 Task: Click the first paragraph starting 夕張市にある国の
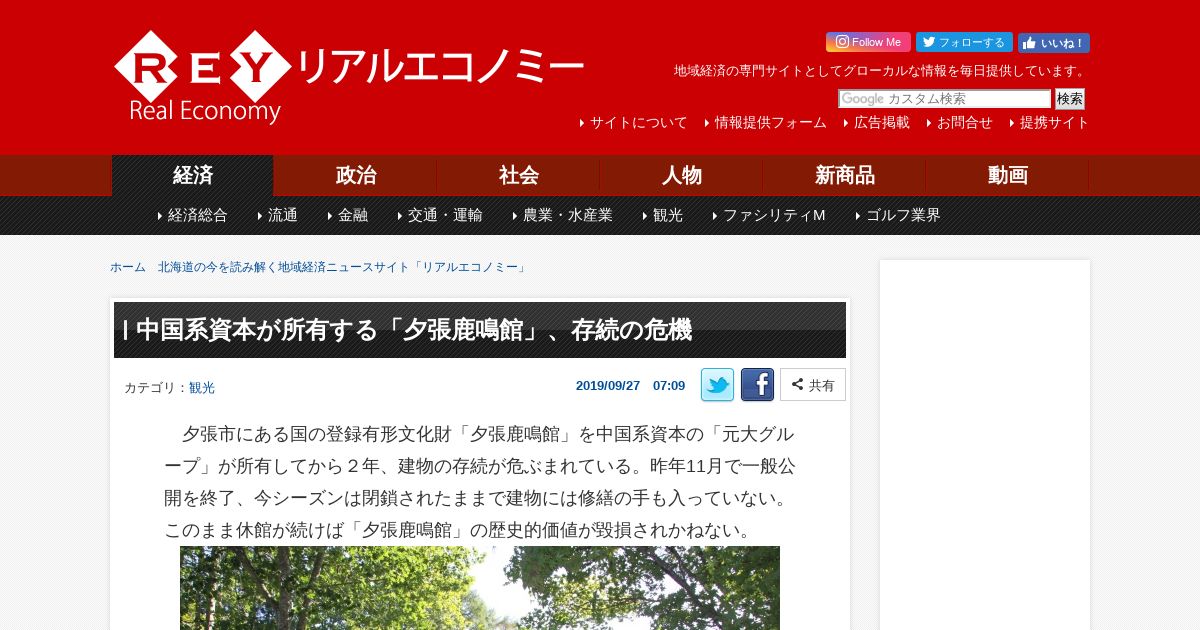click(x=480, y=482)
